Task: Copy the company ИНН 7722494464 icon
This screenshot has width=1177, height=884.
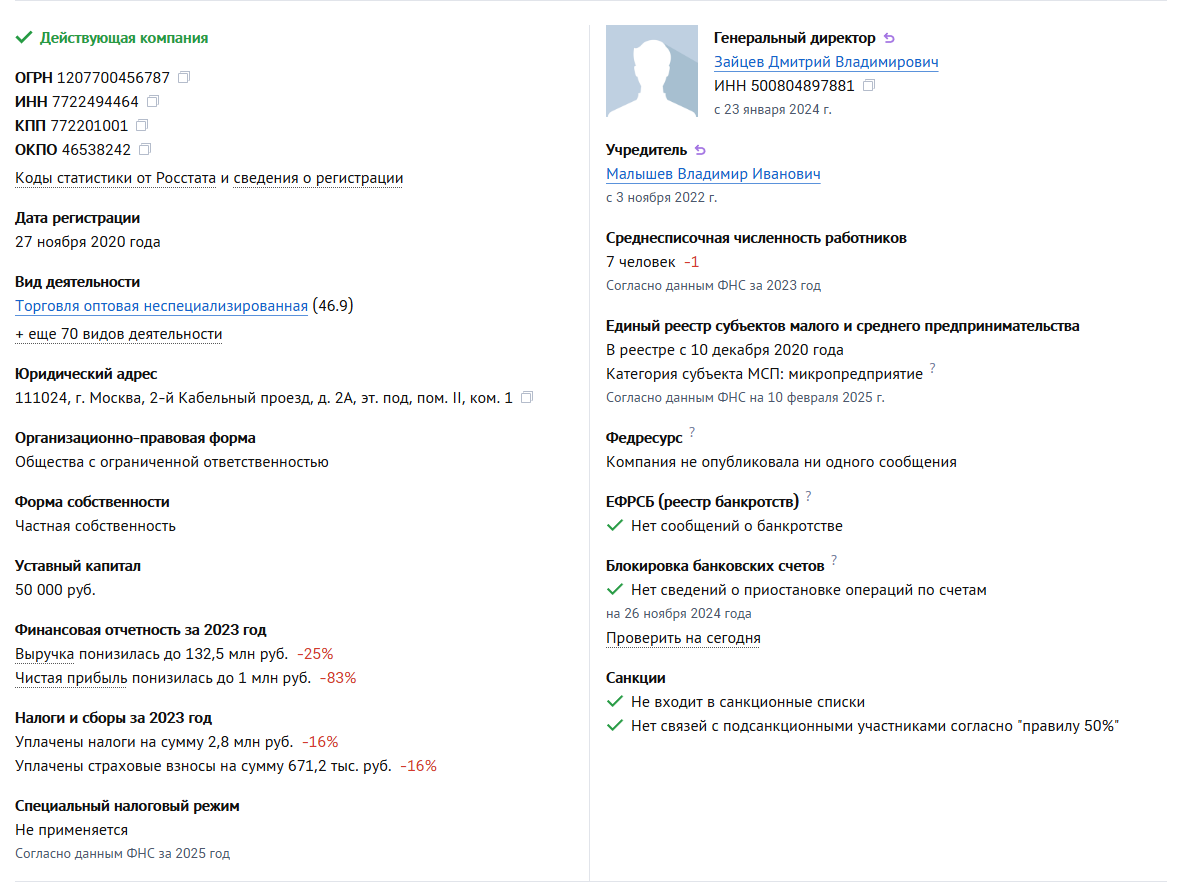Action: (153, 101)
